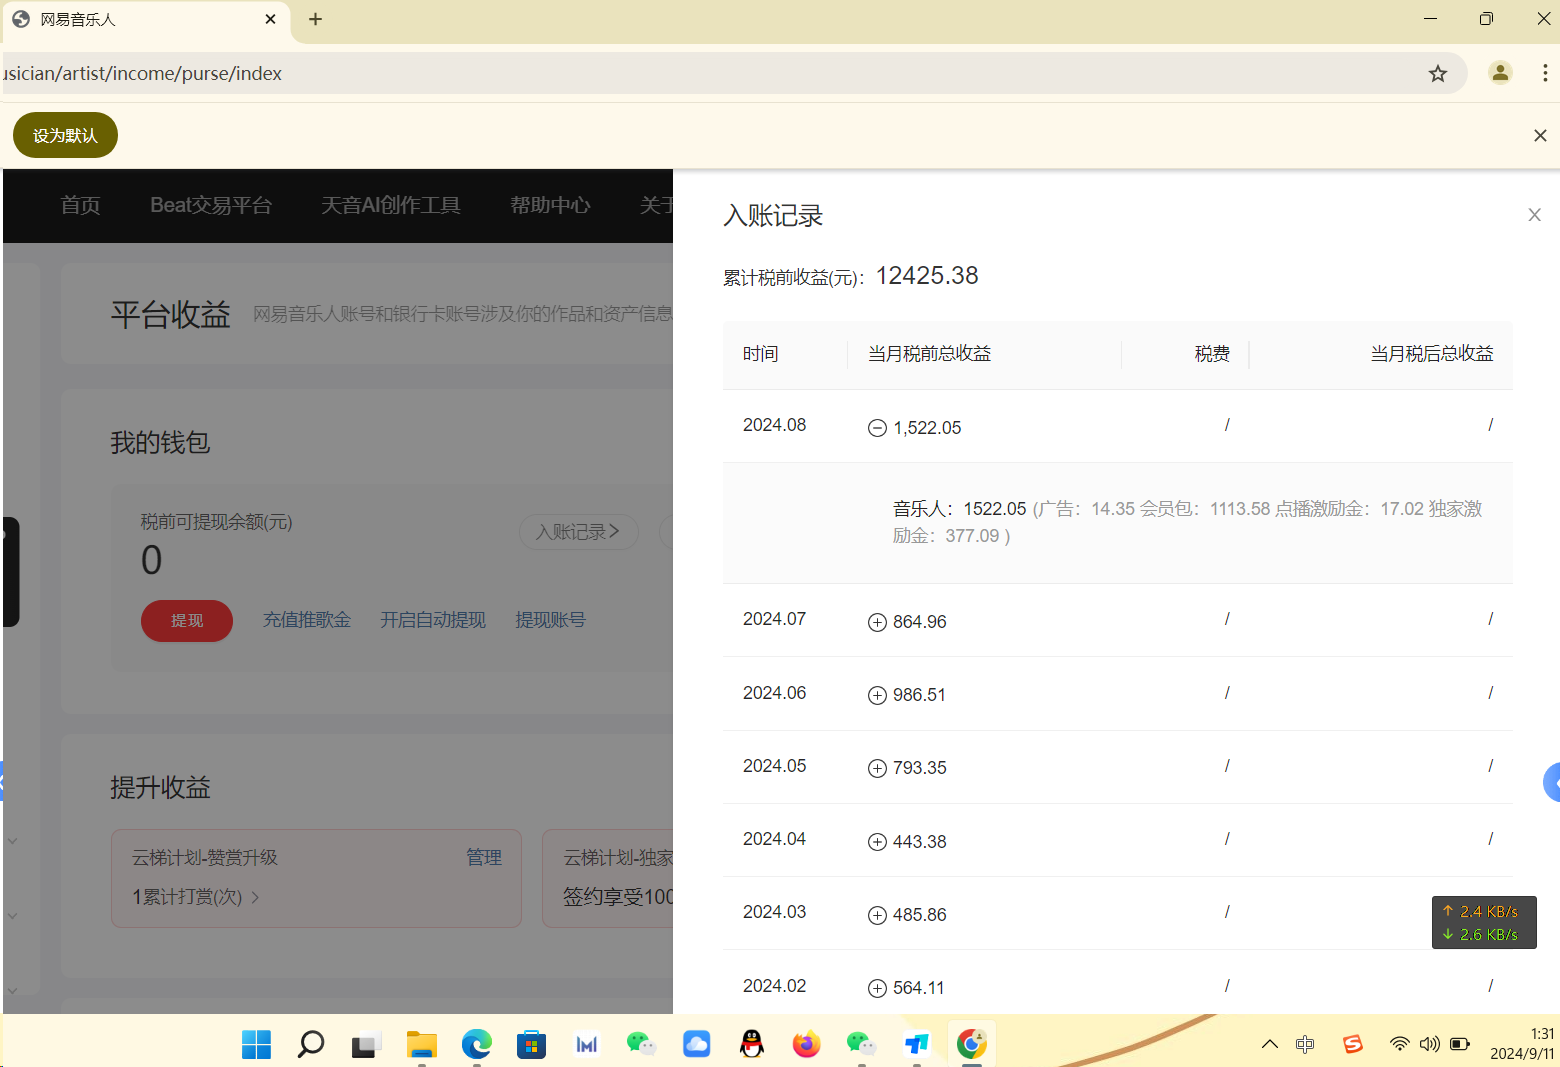Open the 入账记录 link in wallet

[578, 532]
